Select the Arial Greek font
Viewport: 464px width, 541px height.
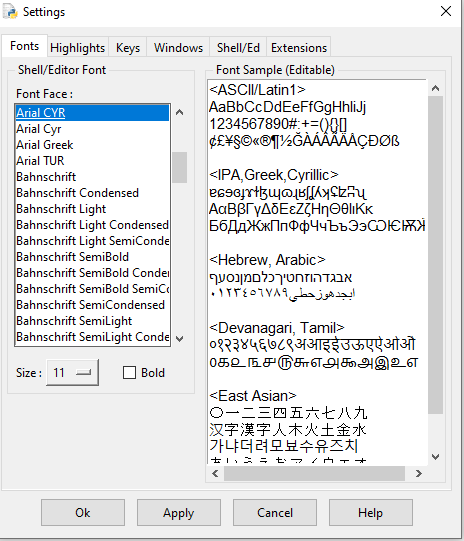click(x=92, y=145)
